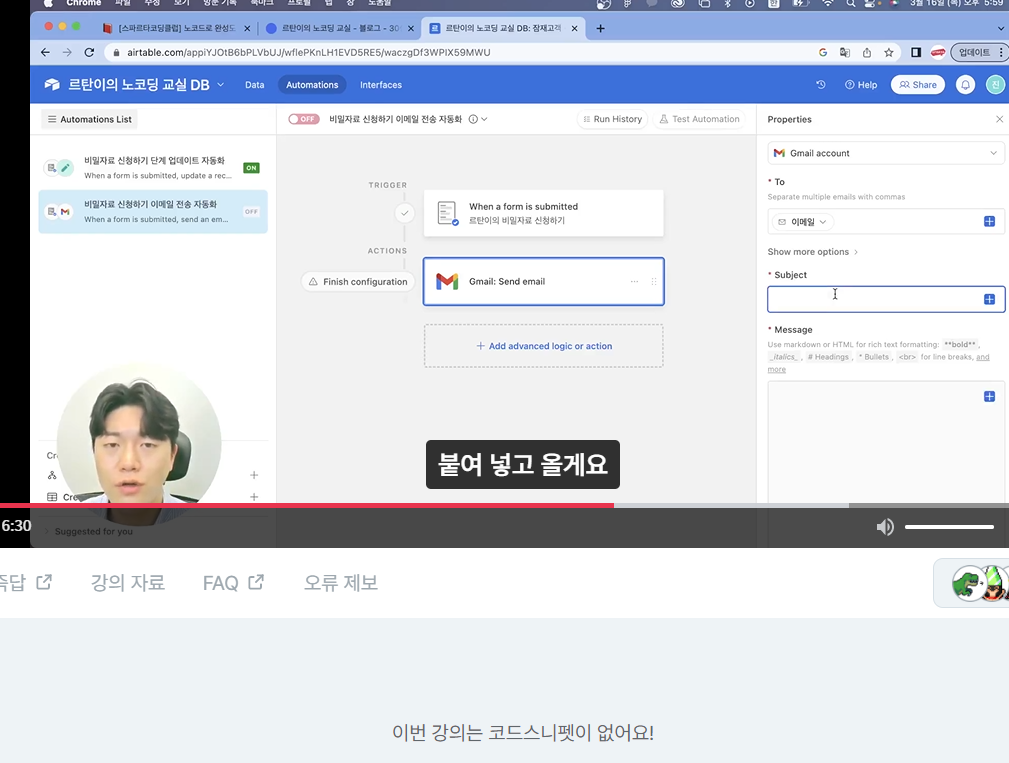Toggle the ON badge of 단계 업데이트 자동화
1009x763 pixels.
(x=251, y=168)
